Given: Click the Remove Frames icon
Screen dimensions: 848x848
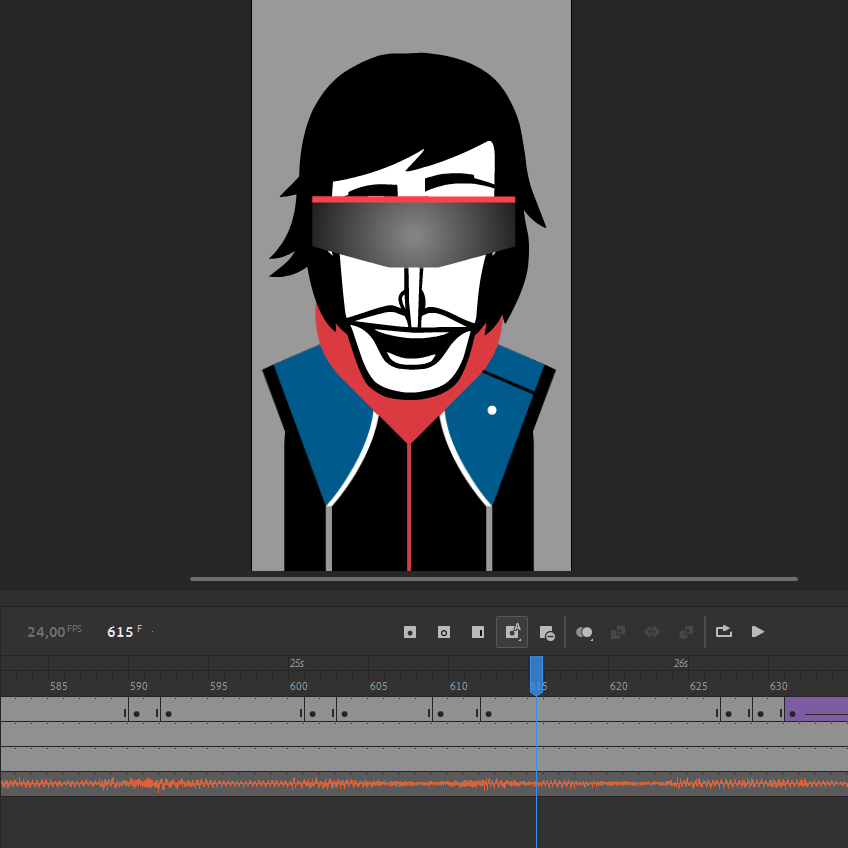Looking at the screenshot, I should point(546,632).
